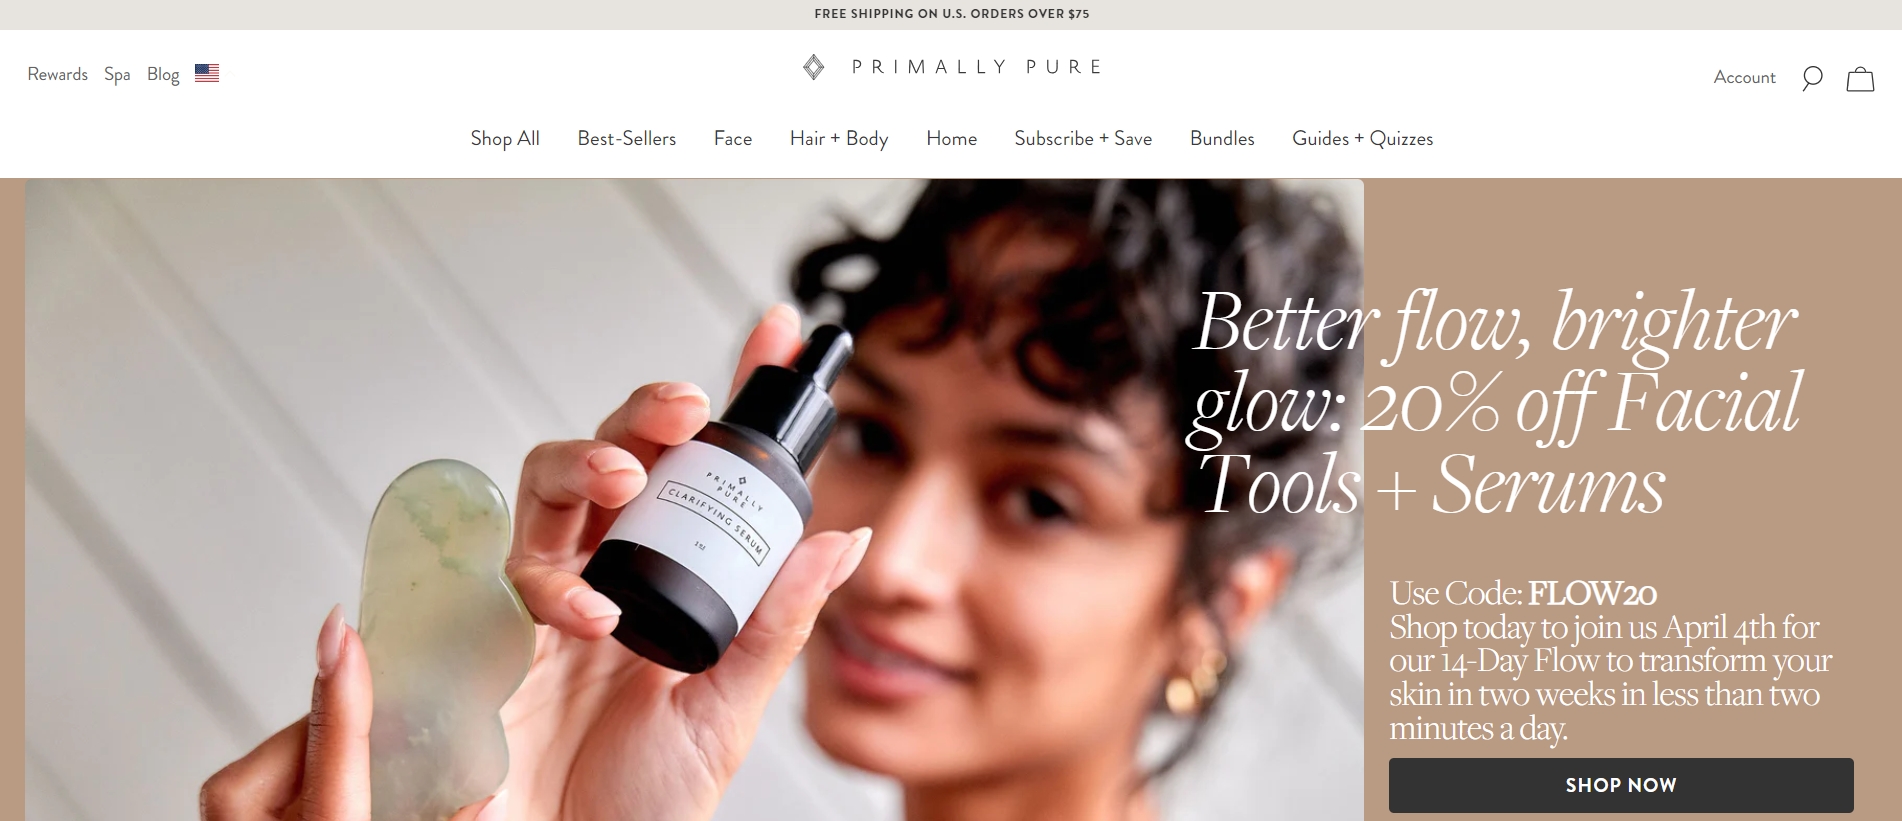Click the Primally Pure diamond logo
The width and height of the screenshot is (1902, 821).
pos(814,67)
